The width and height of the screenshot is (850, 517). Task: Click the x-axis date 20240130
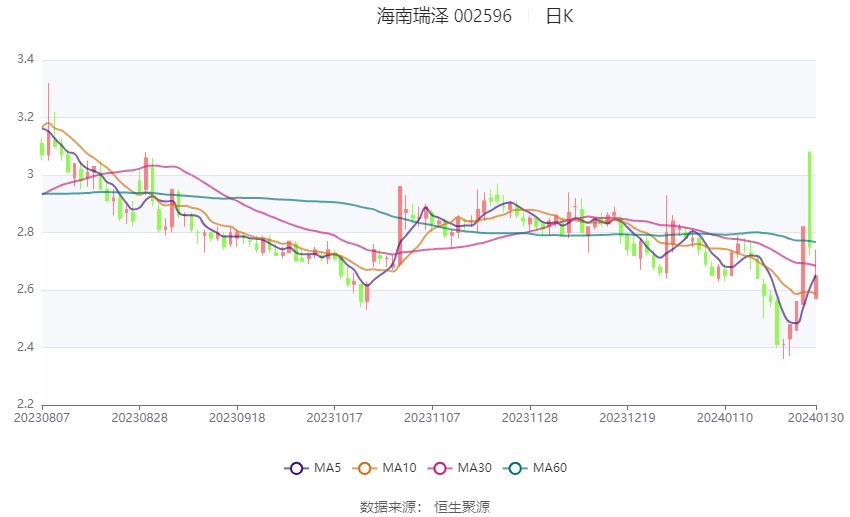(816, 418)
